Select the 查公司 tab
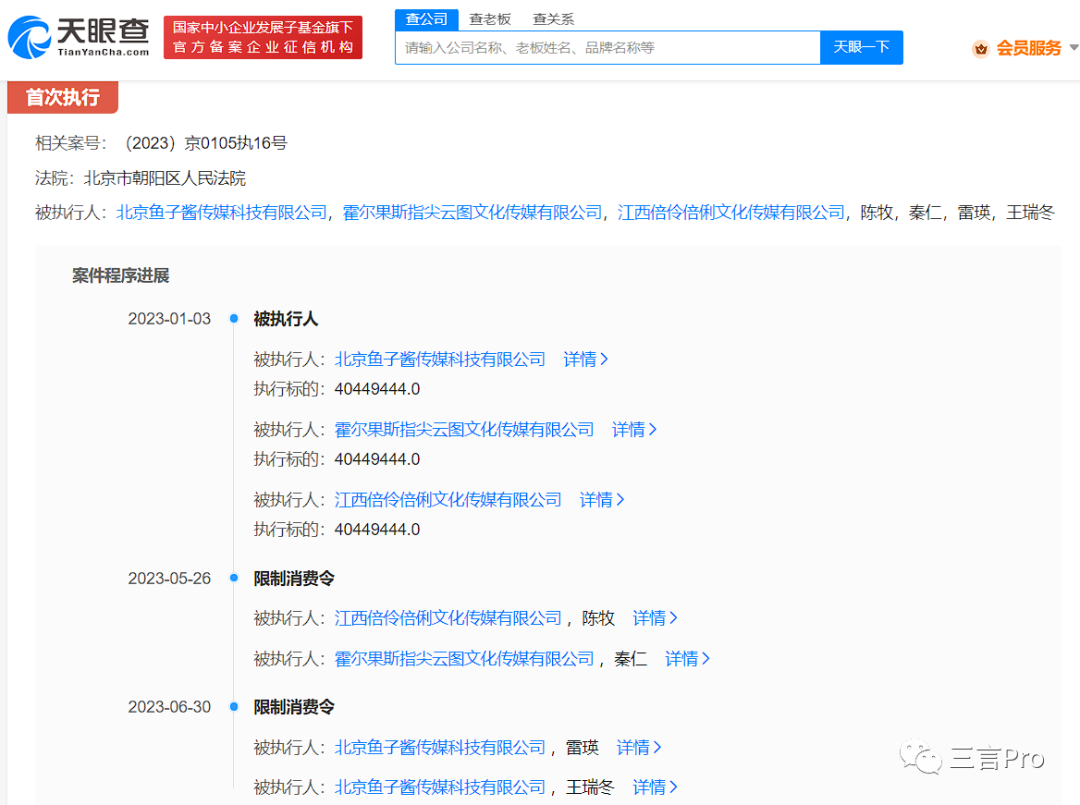Screen dimensions: 1080x805 [x=426, y=19]
